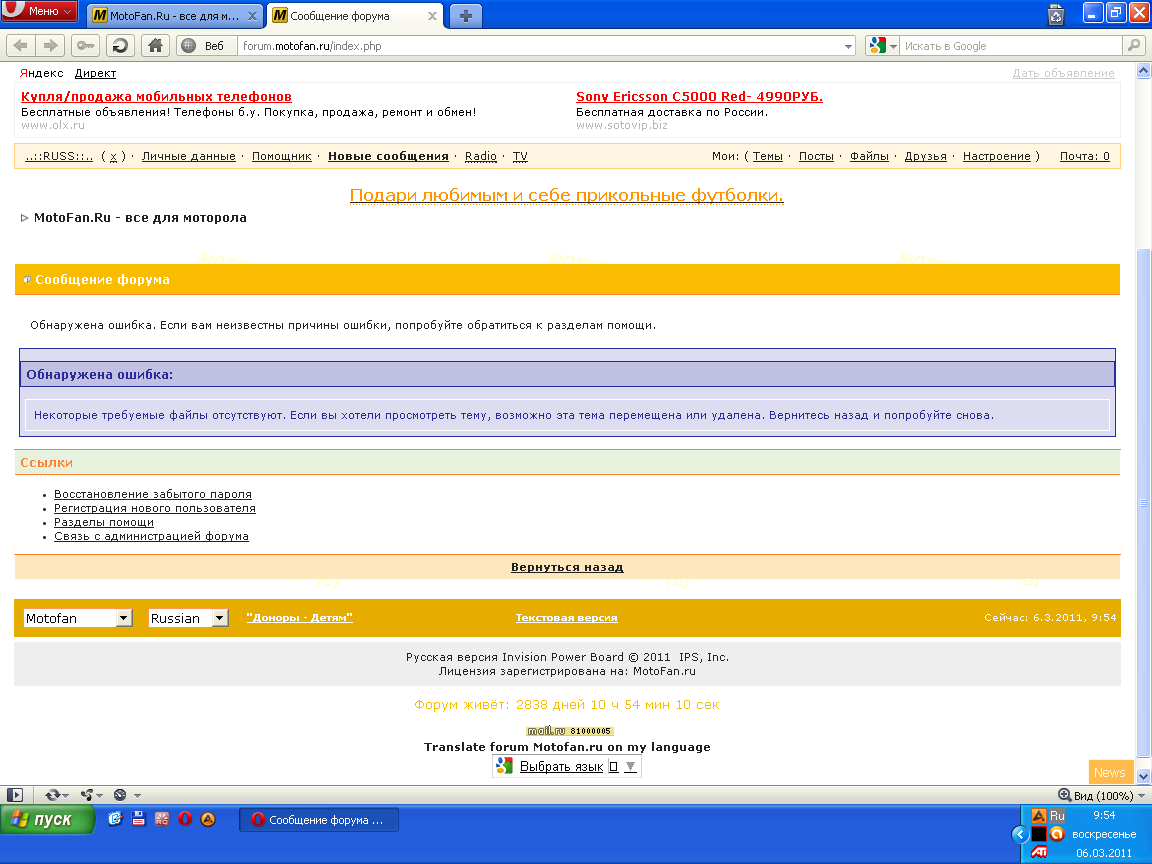Open Текстовая версия
Screen dimensions: 1152x864
(566, 617)
